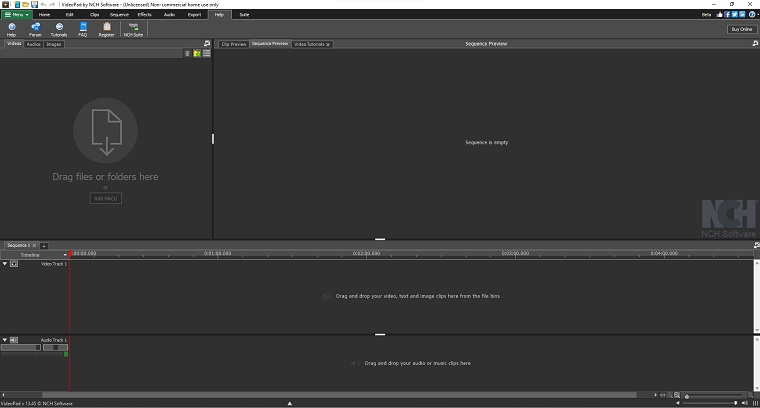Click the dropdown arrow next to top-right help icon
Screen dimensions: 760x408
757,15
